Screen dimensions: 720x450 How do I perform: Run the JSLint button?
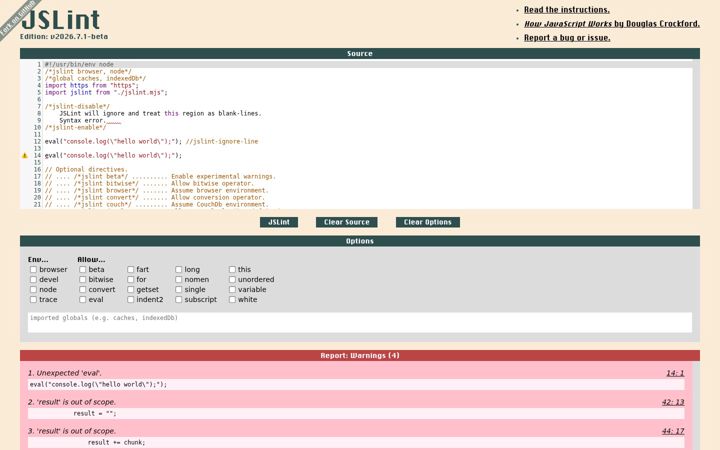pos(279,222)
